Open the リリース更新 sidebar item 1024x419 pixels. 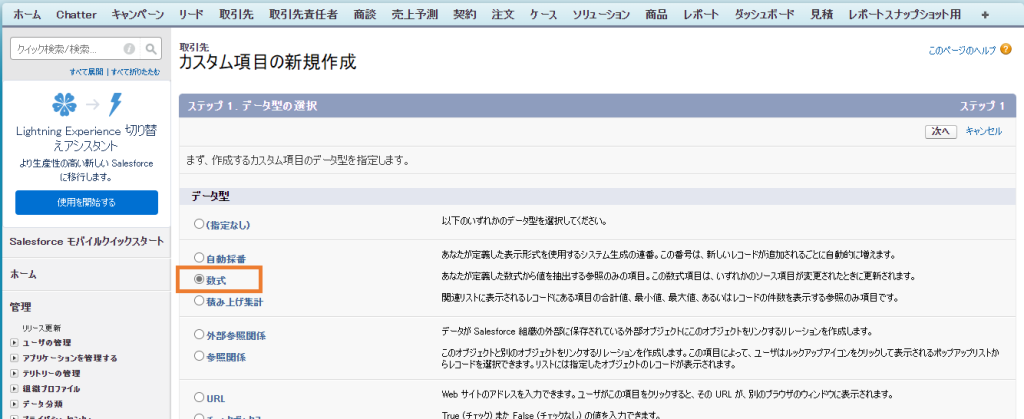(x=41, y=328)
